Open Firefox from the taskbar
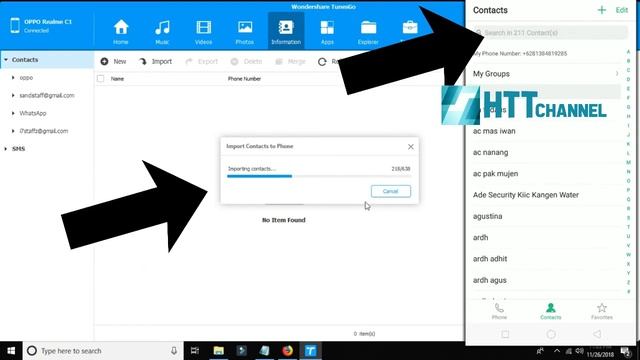The height and width of the screenshot is (360, 640). [x=287, y=351]
